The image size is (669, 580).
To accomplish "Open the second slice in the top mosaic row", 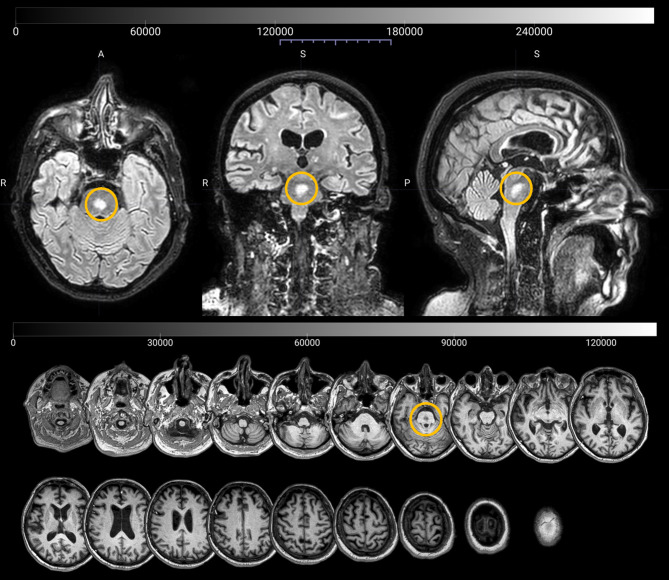I will coord(122,408).
